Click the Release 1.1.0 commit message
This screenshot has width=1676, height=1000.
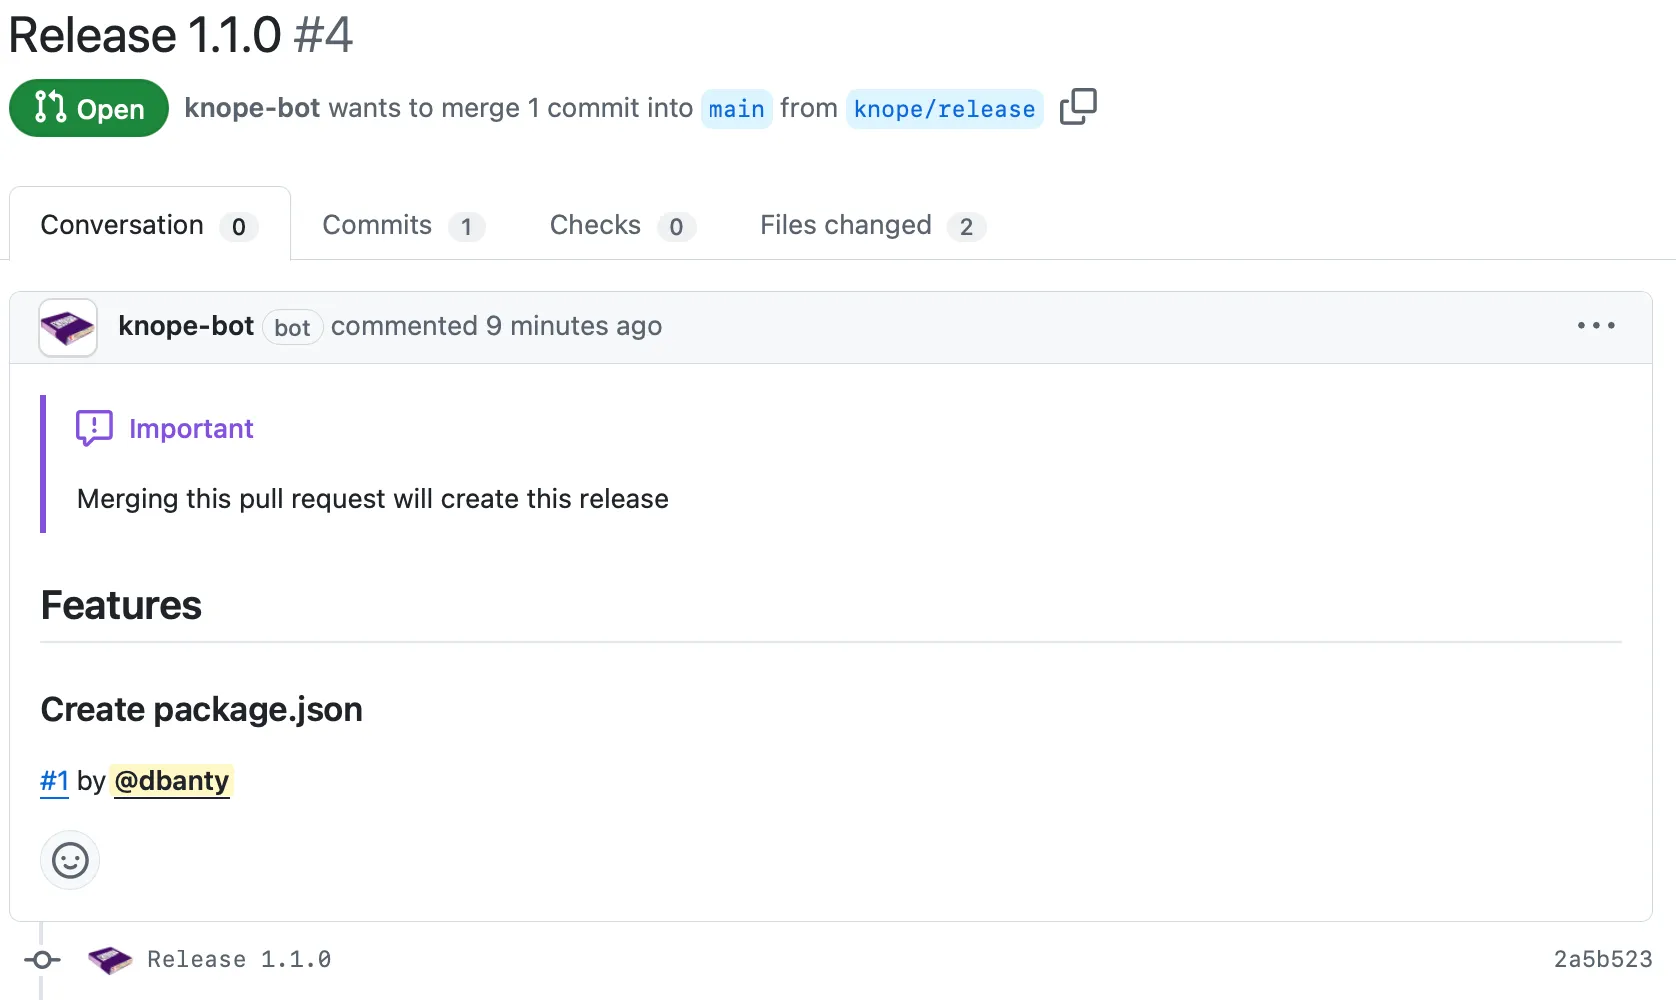pyautogui.click(x=239, y=959)
